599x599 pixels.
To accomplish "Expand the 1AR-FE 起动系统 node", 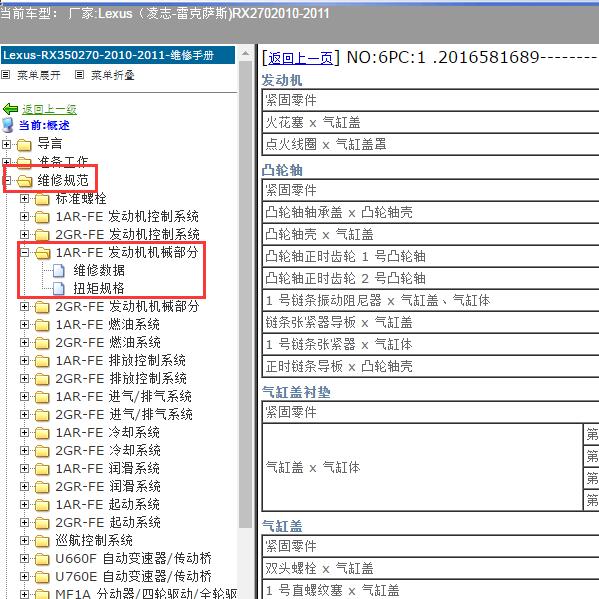I will tap(24, 504).
